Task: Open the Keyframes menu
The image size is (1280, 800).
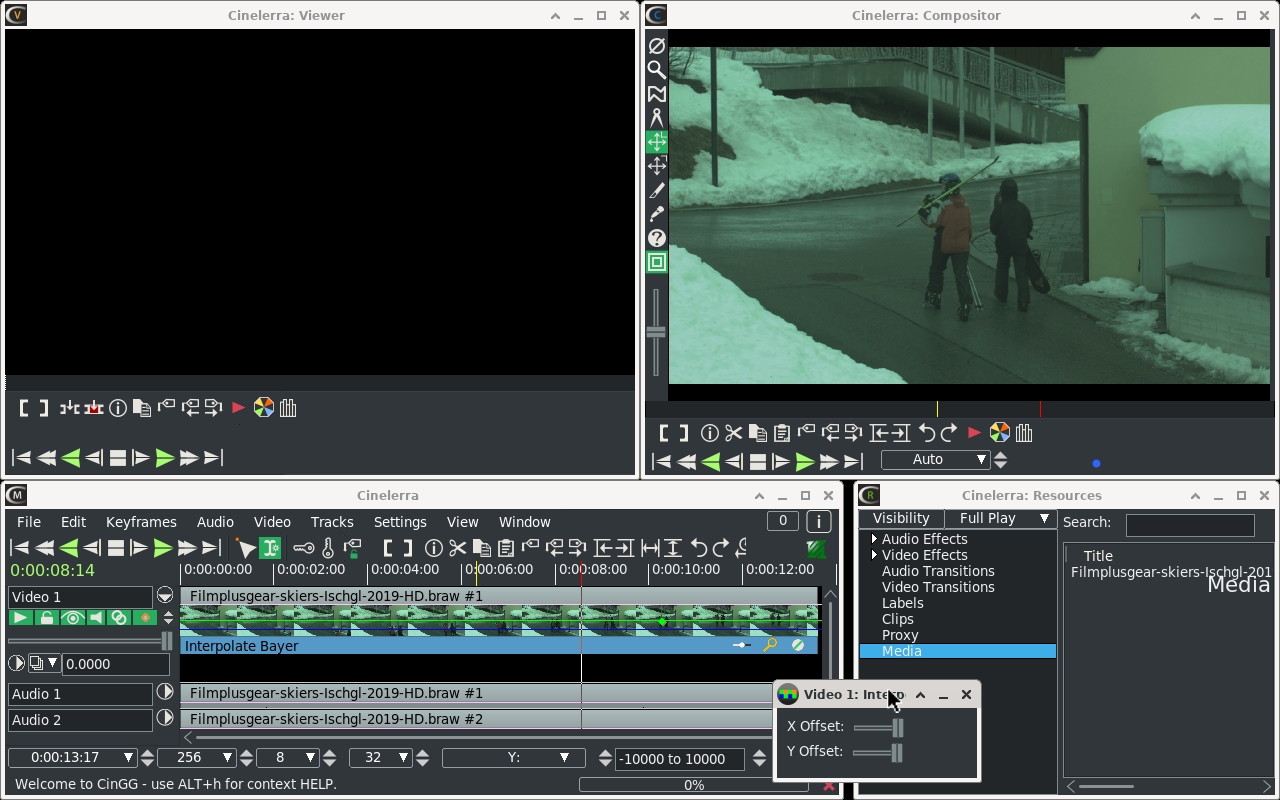Action: tap(141, 522)
